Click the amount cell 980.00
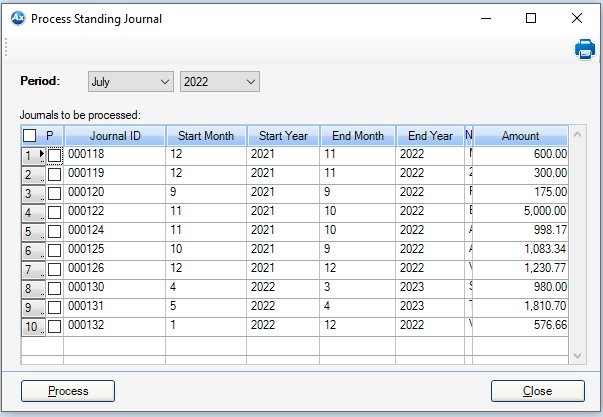 pyautogui.click(x=520, y=289)
